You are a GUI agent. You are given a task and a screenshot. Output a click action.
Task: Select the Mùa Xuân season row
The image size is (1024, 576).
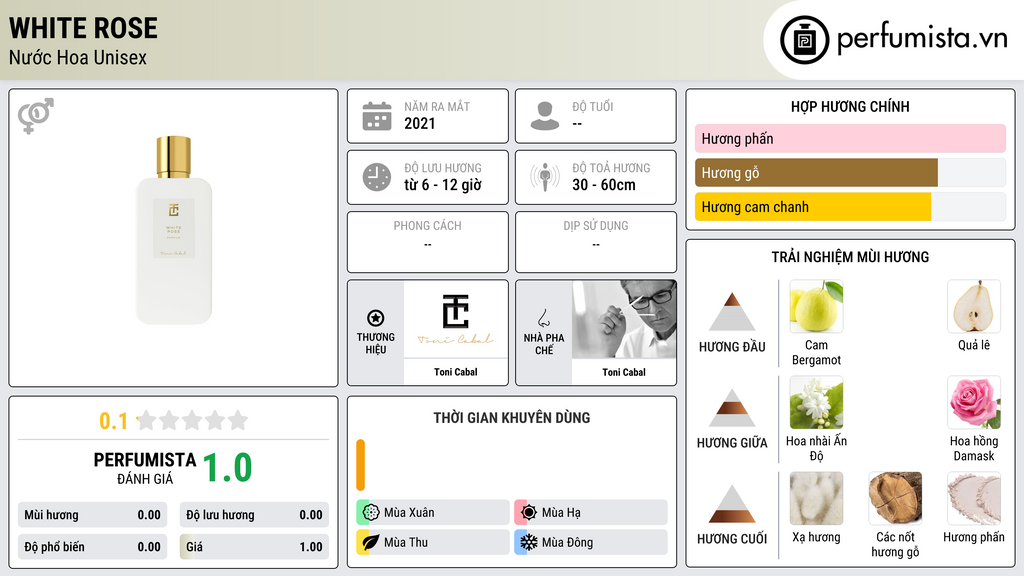pos(433,513)
